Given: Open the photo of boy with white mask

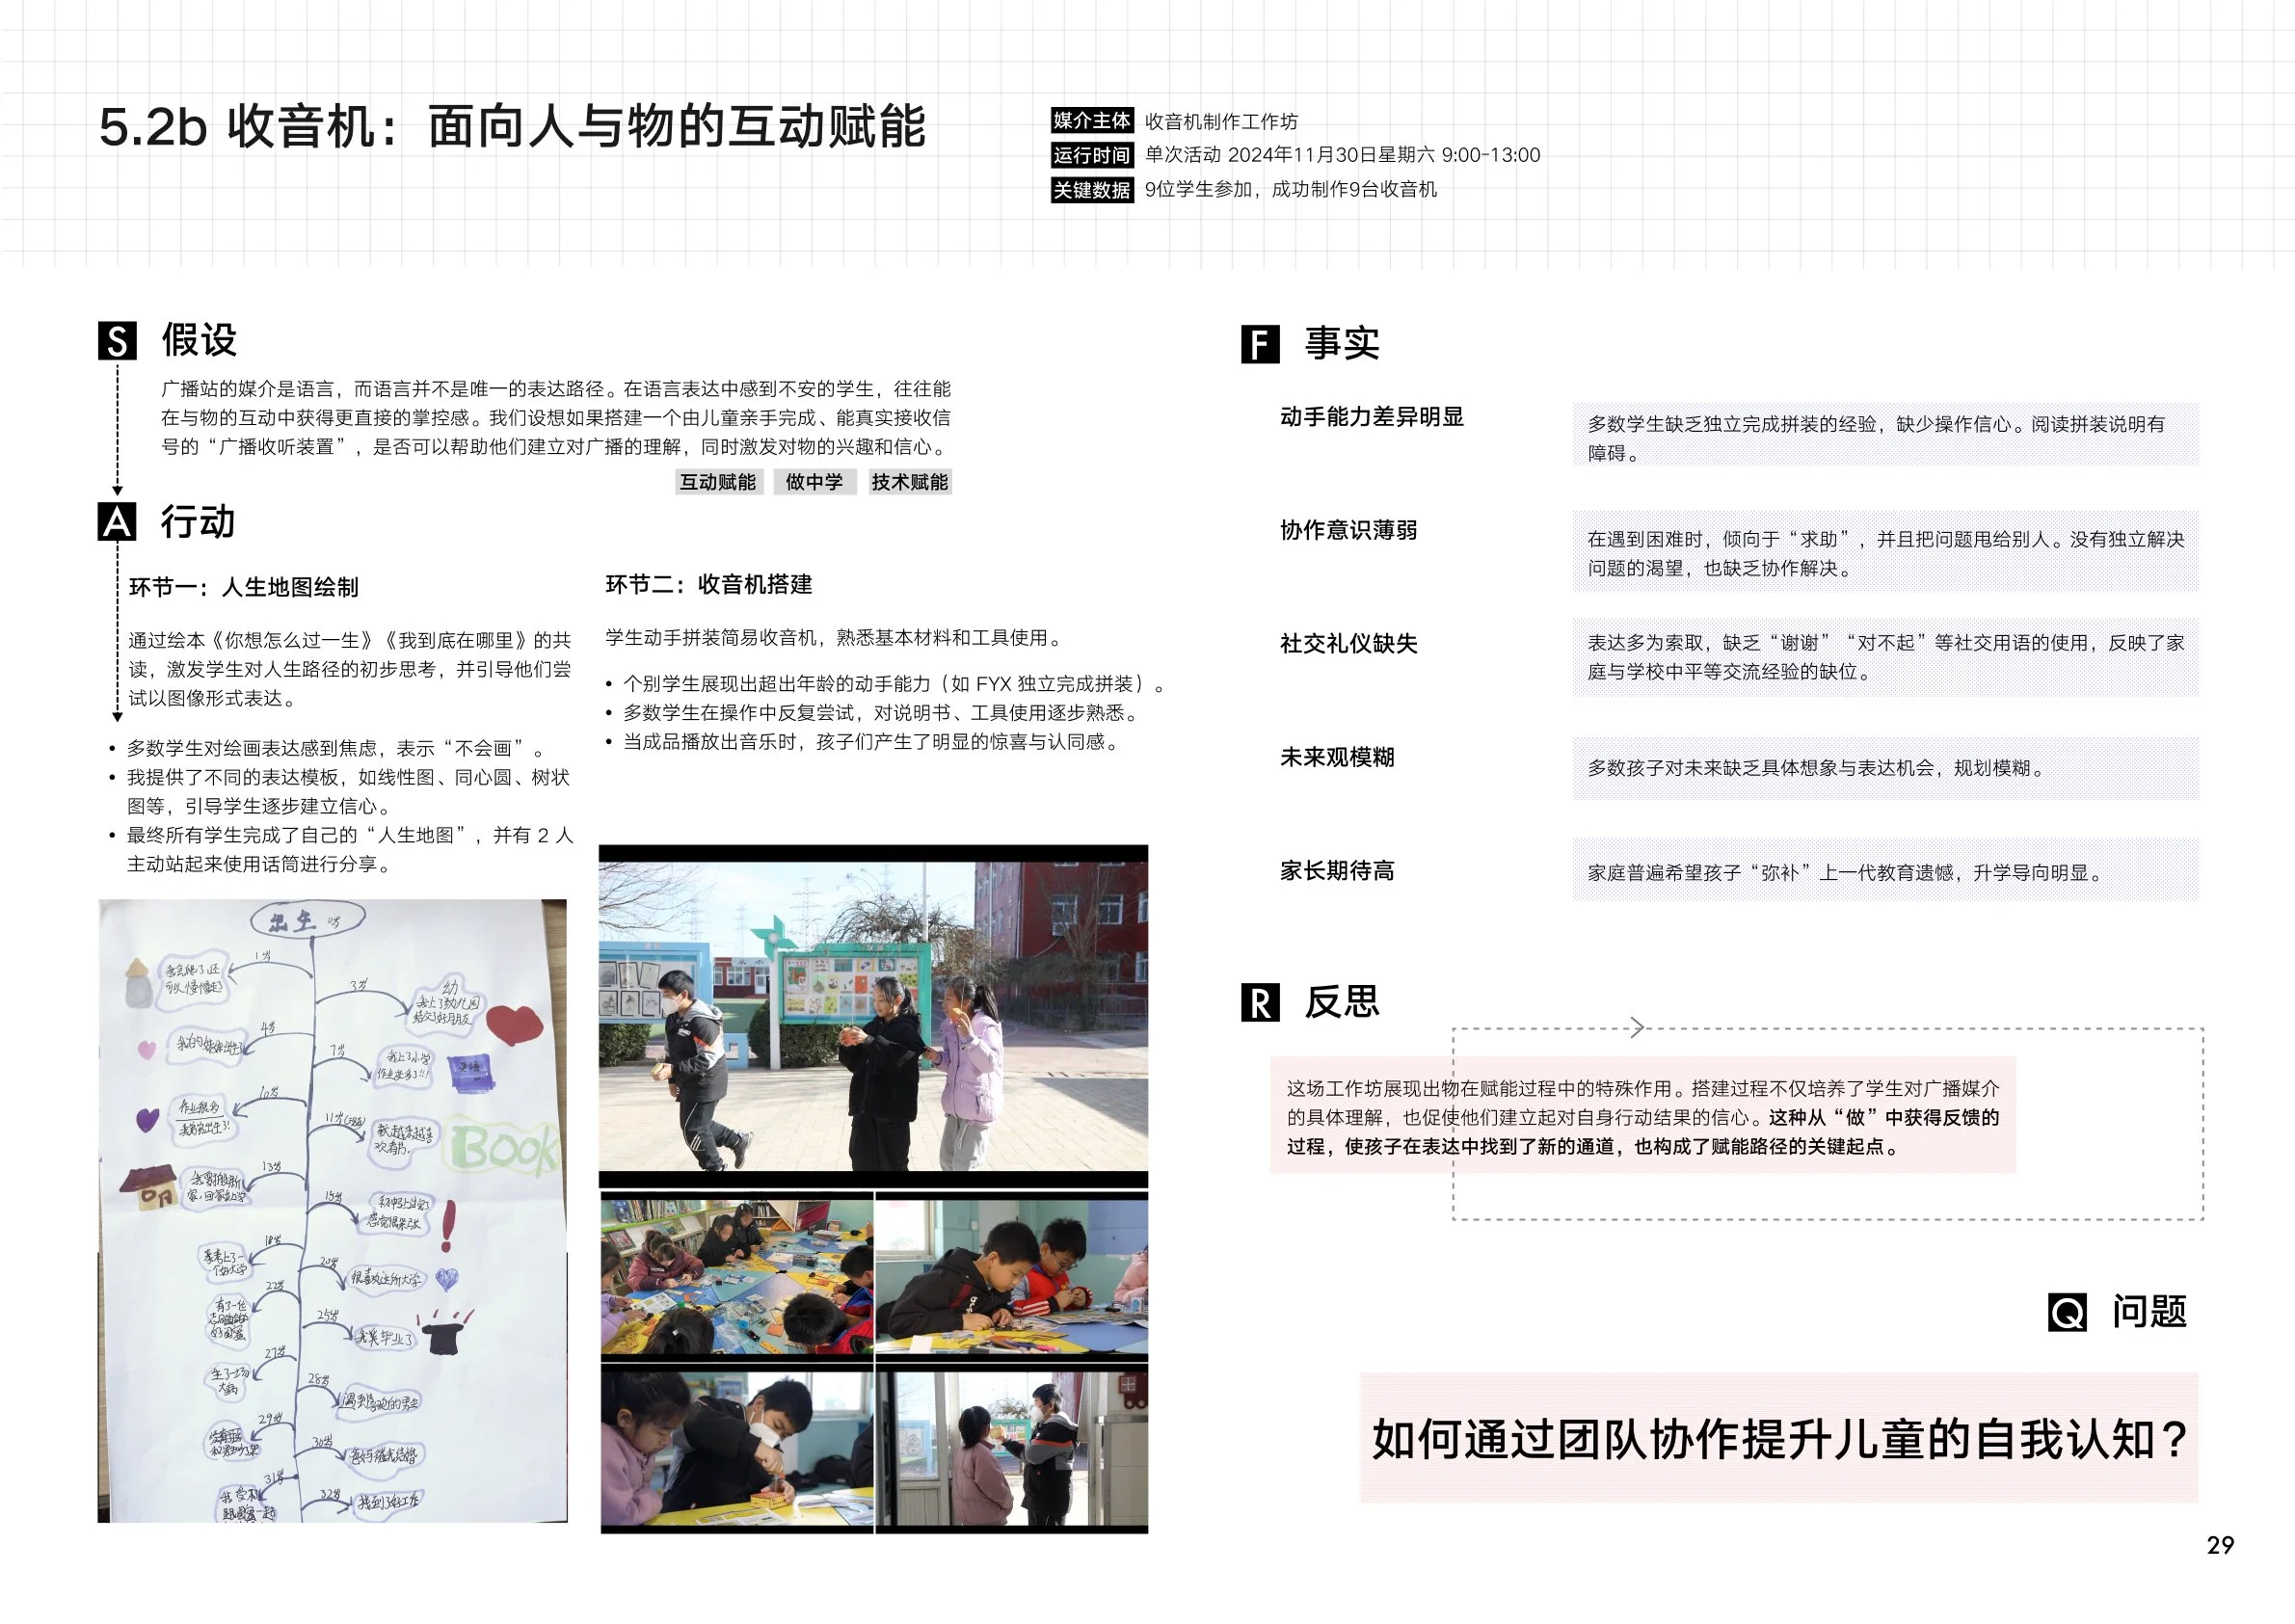Looking at the screenshot, I should pyautogui.click(x=737, y=1450).
